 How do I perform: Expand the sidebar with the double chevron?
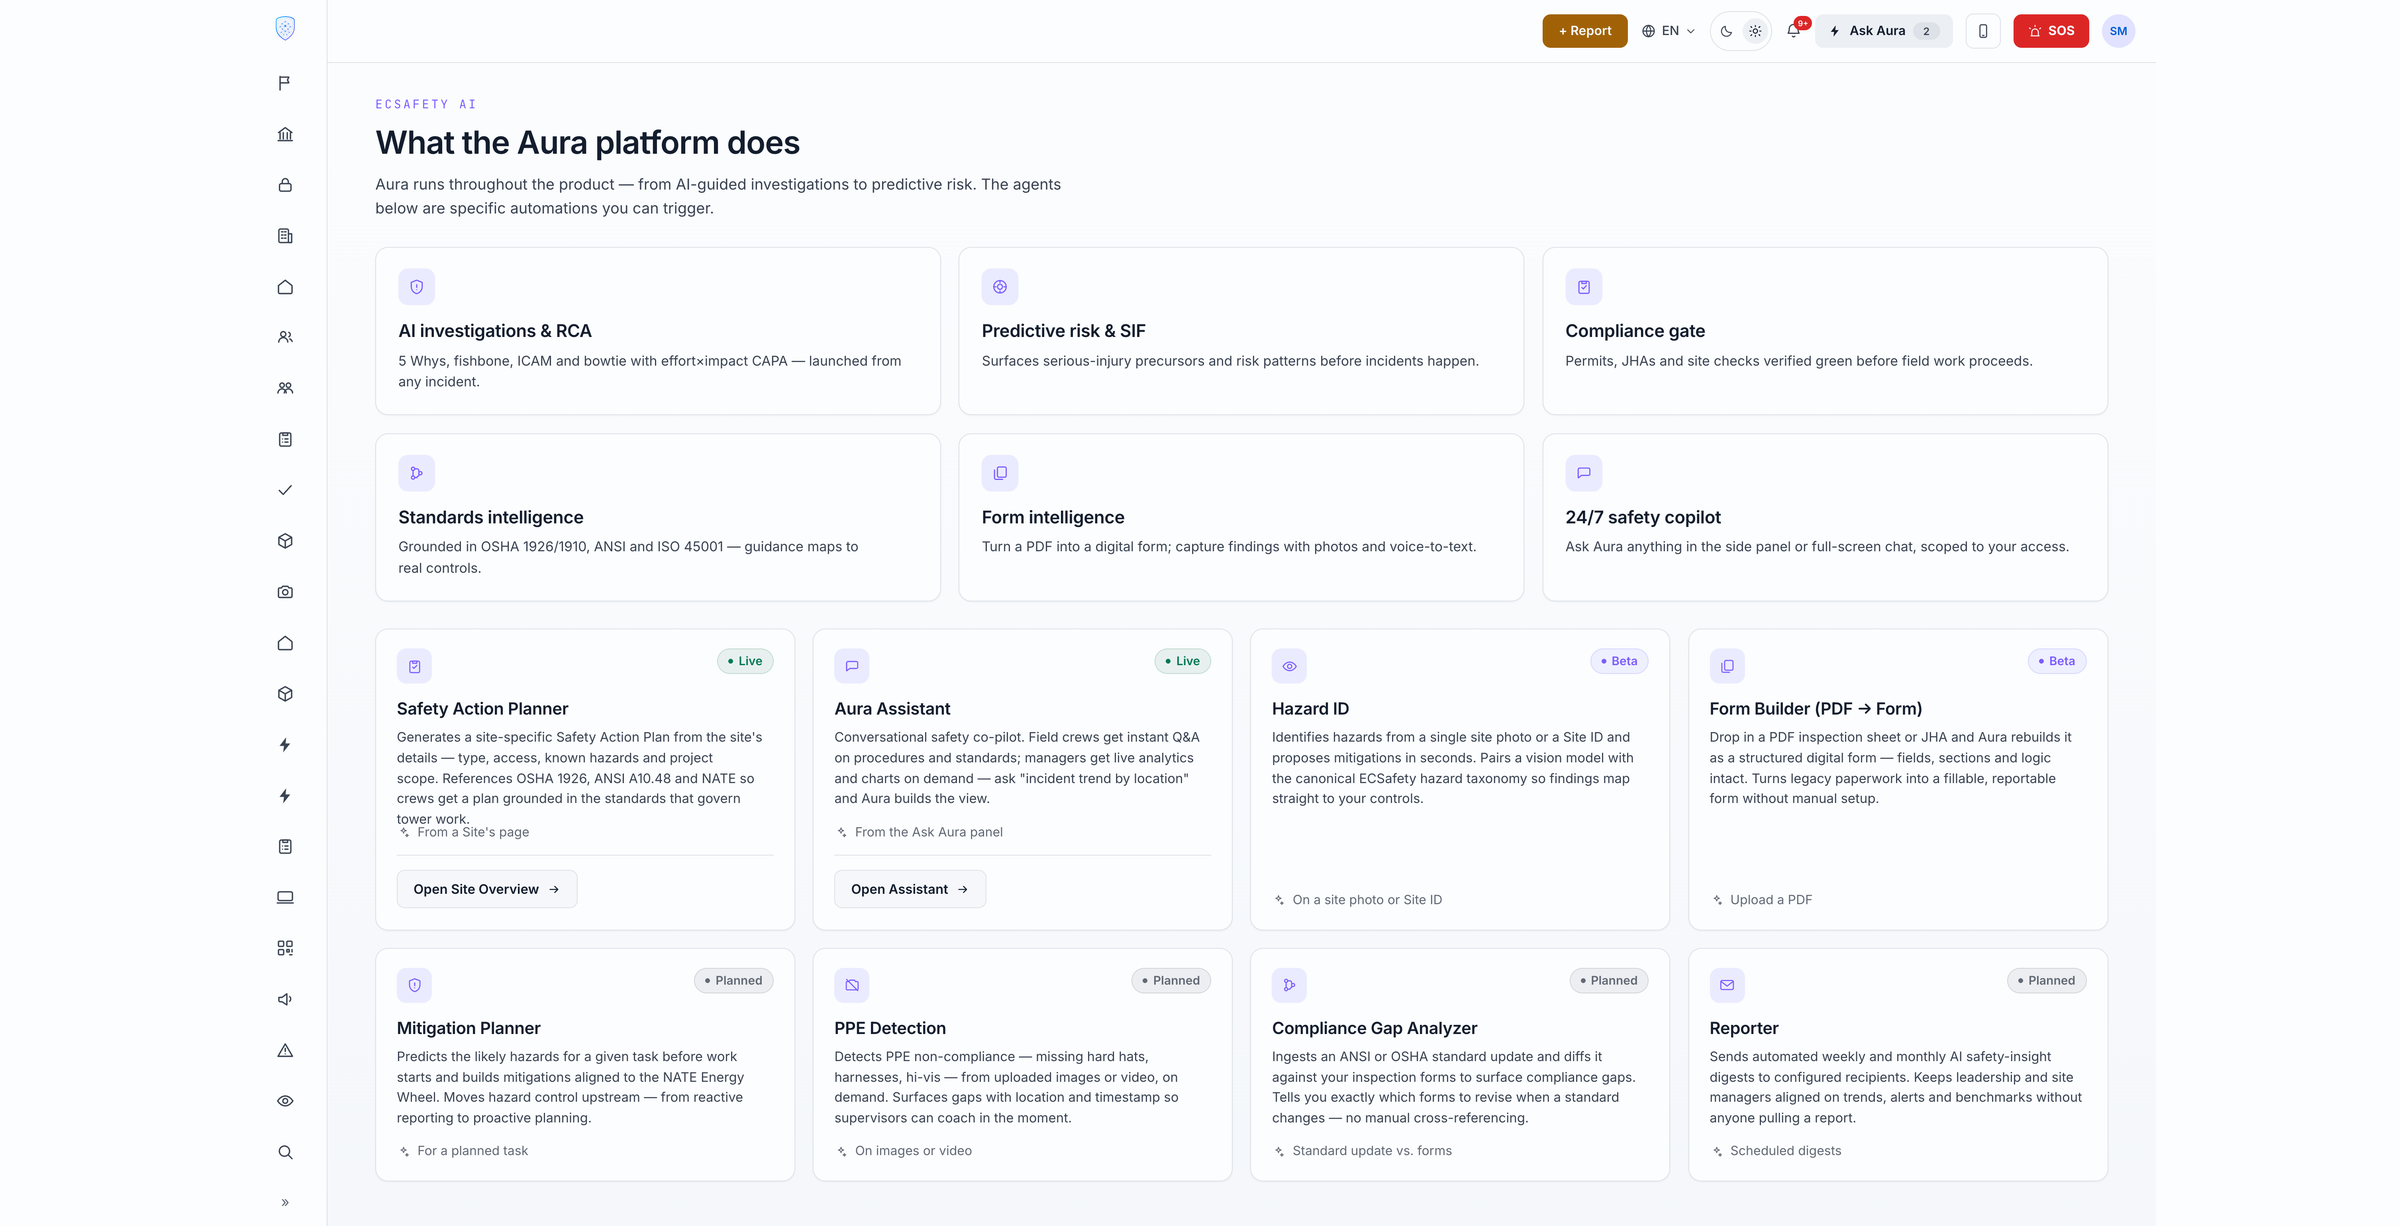tap(285, 1203)
